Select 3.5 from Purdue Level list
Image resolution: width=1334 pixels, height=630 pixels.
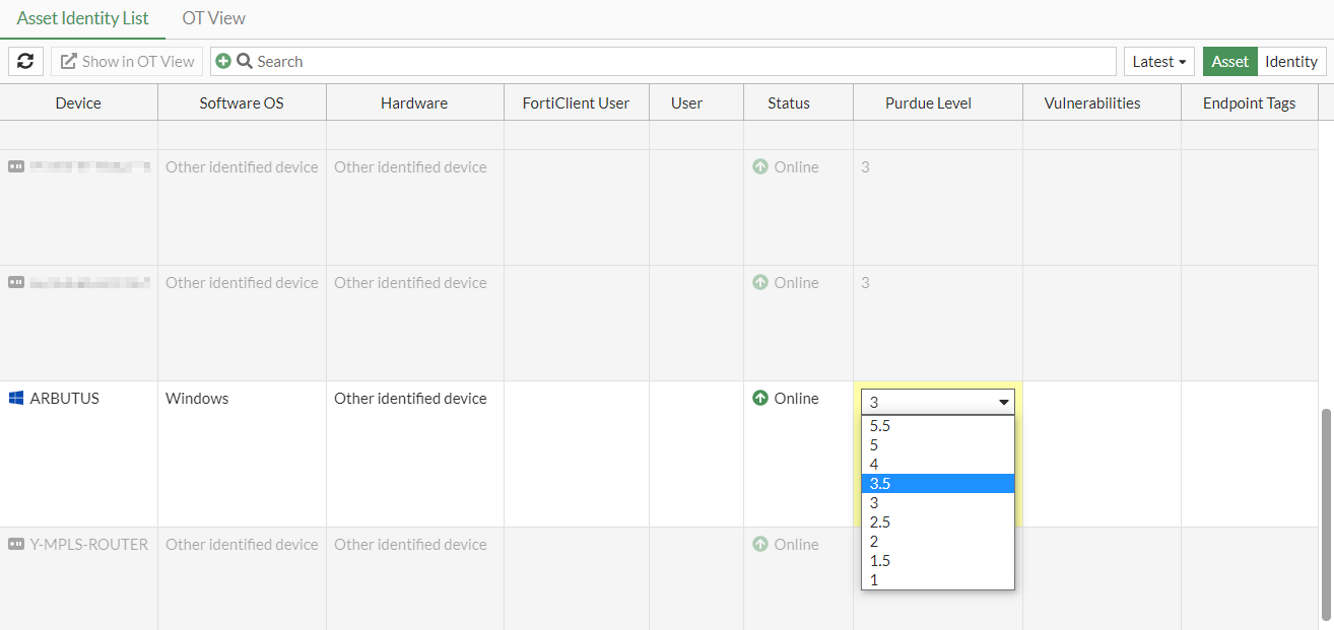pyautogui.click(x=937, y=483)
